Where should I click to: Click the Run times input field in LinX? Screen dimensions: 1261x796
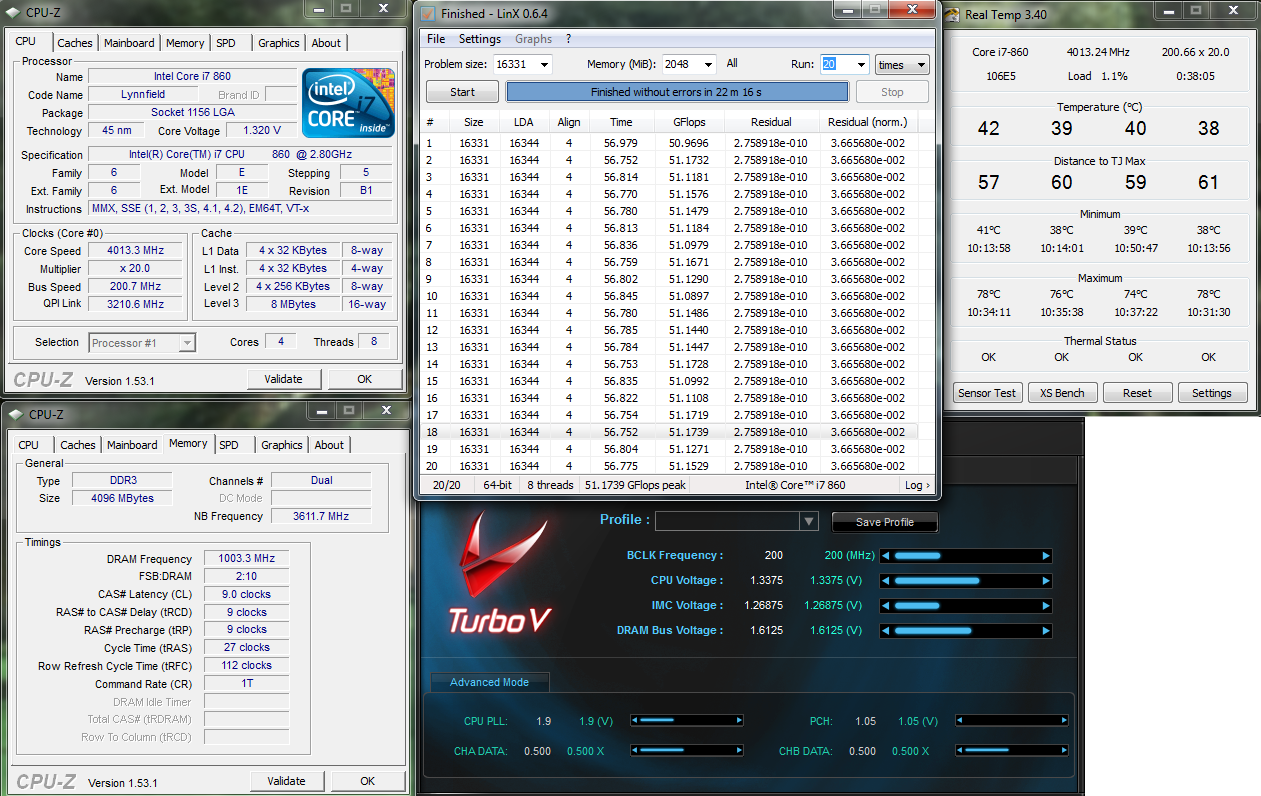(837, 64)
